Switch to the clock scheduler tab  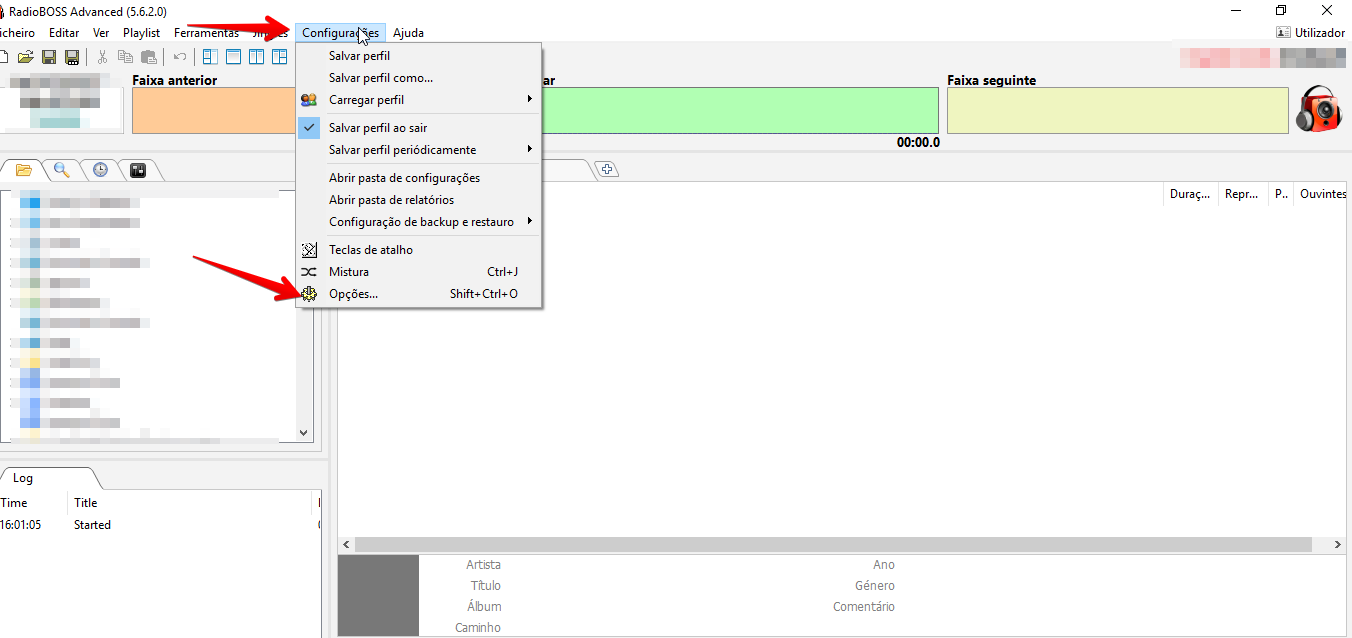100,170
